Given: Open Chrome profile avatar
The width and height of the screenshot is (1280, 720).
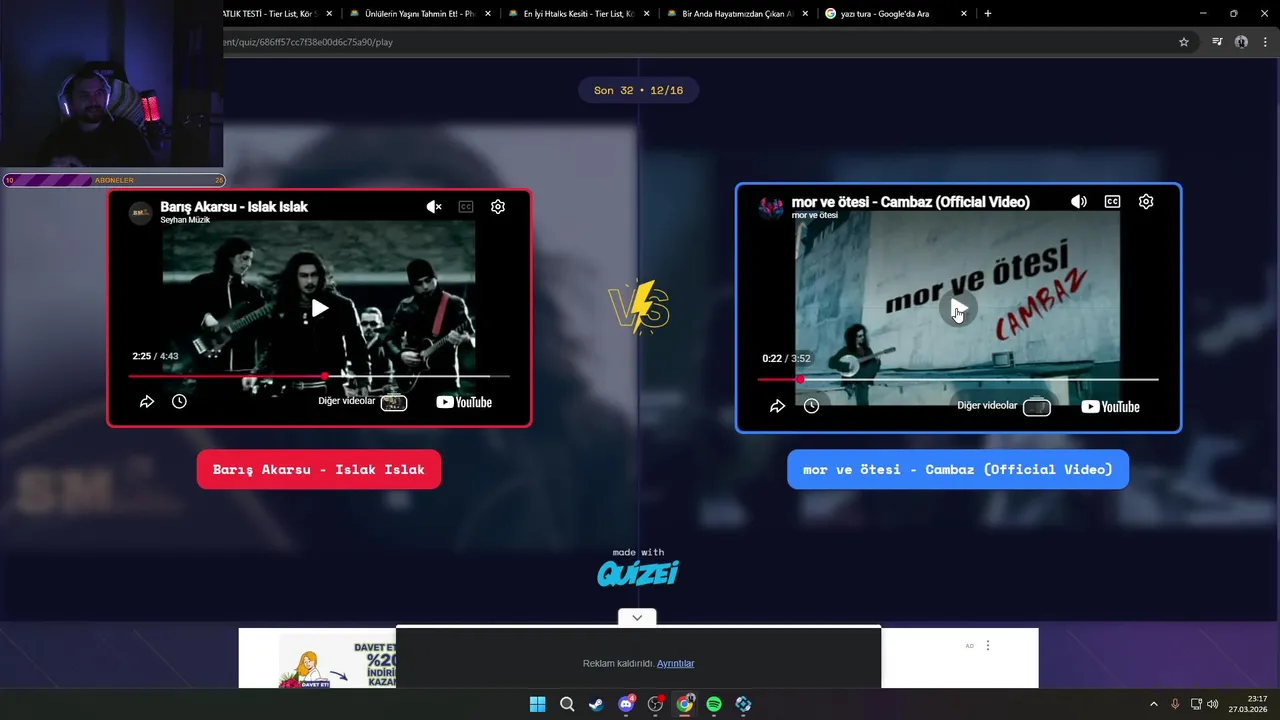Looking at the screenshot, I should (x=1241, y=42).
